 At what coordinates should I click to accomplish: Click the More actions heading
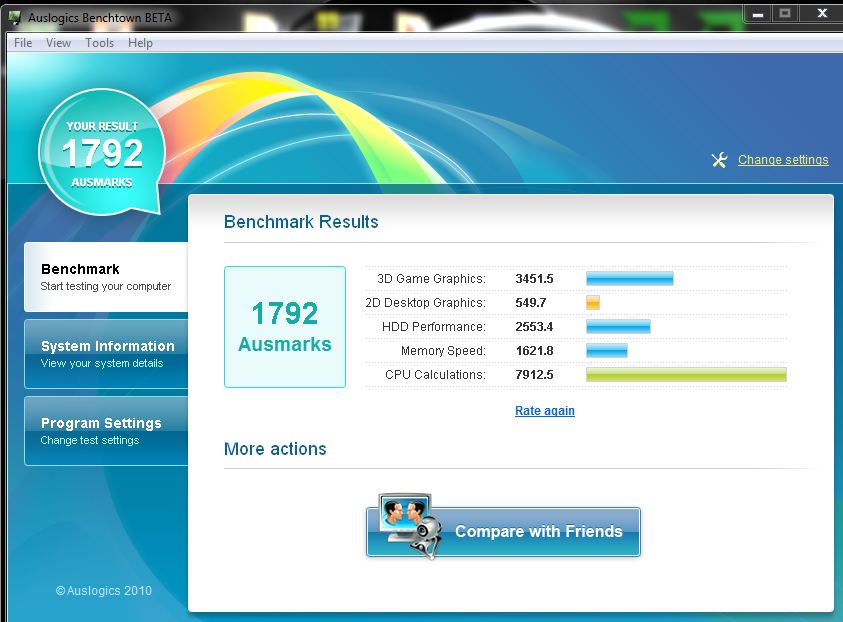click(275, 449)
